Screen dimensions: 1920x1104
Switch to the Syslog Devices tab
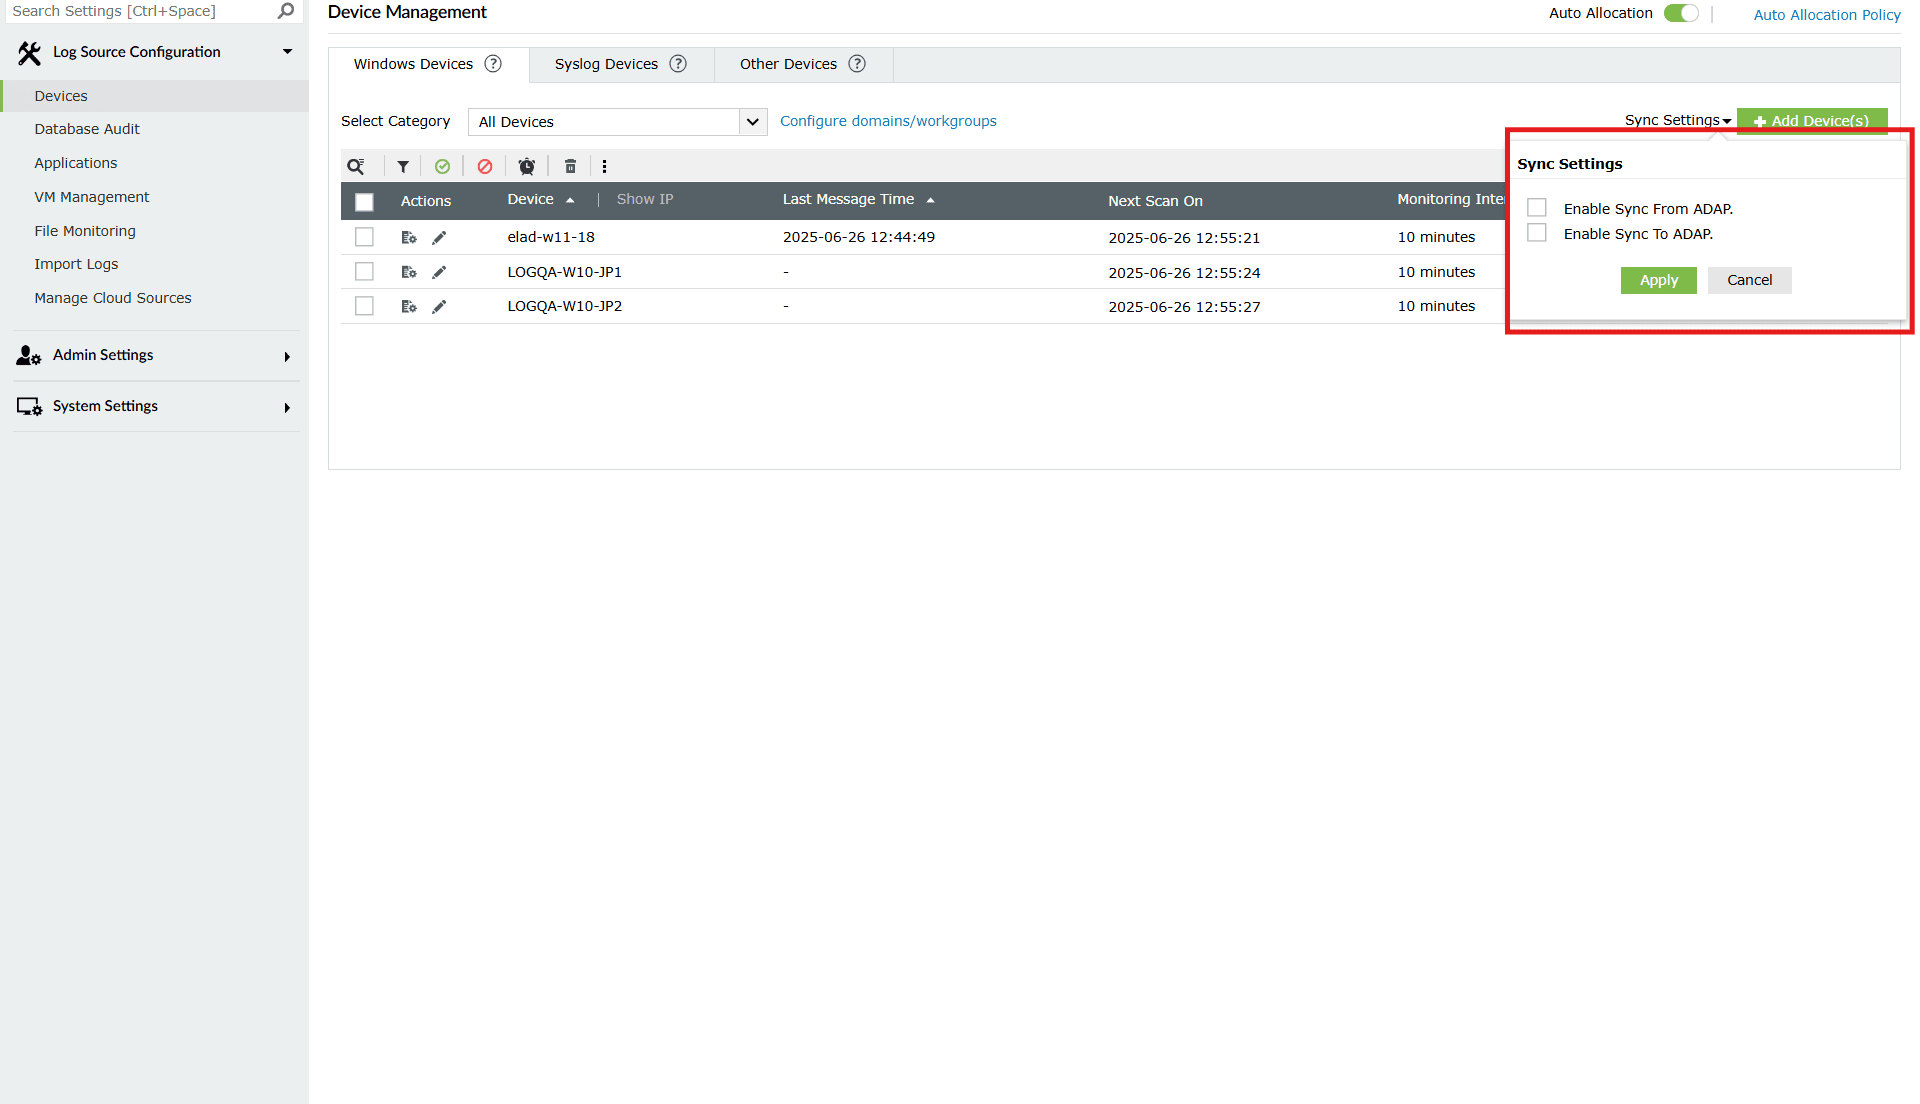606,64
